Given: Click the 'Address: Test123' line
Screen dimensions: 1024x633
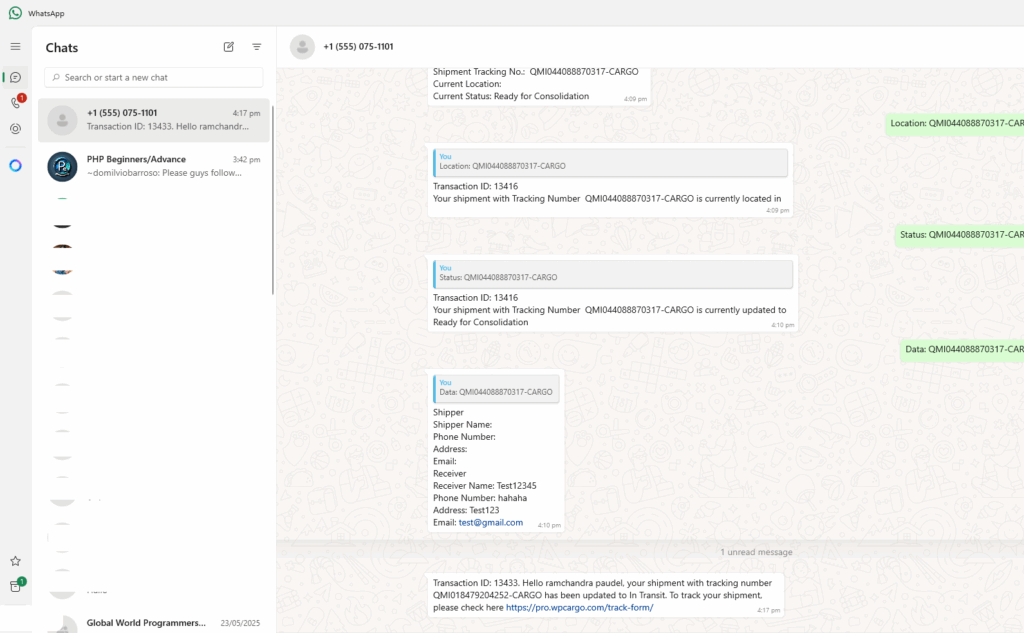Looking at the screenshot, I should click(466, 510).
